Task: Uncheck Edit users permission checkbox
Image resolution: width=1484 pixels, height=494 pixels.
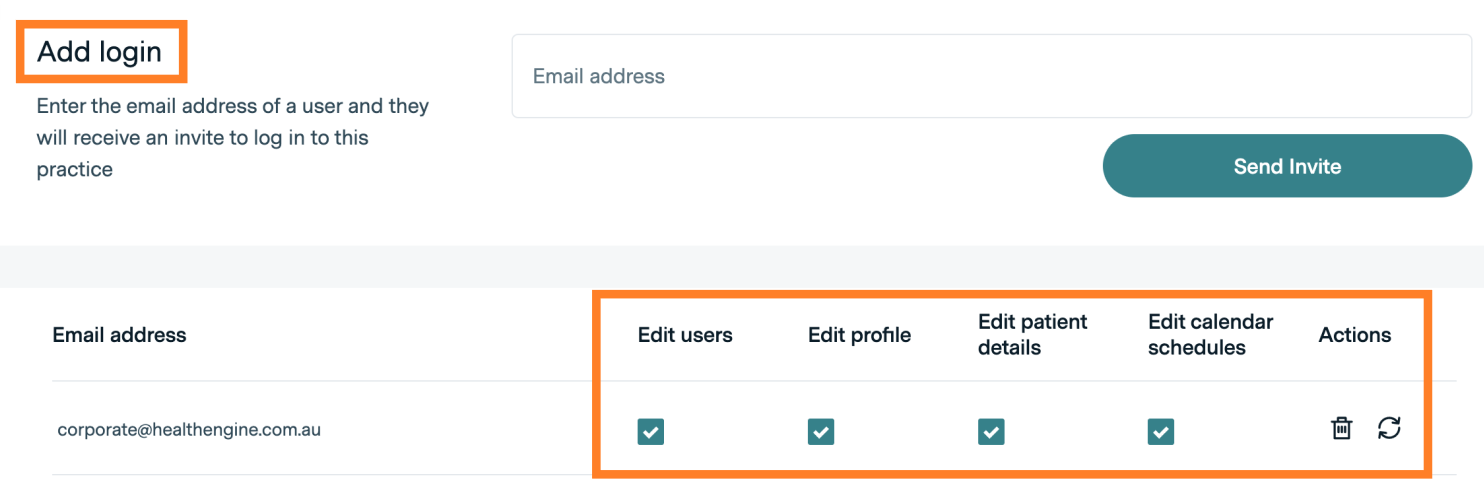Action: point(651,431)
